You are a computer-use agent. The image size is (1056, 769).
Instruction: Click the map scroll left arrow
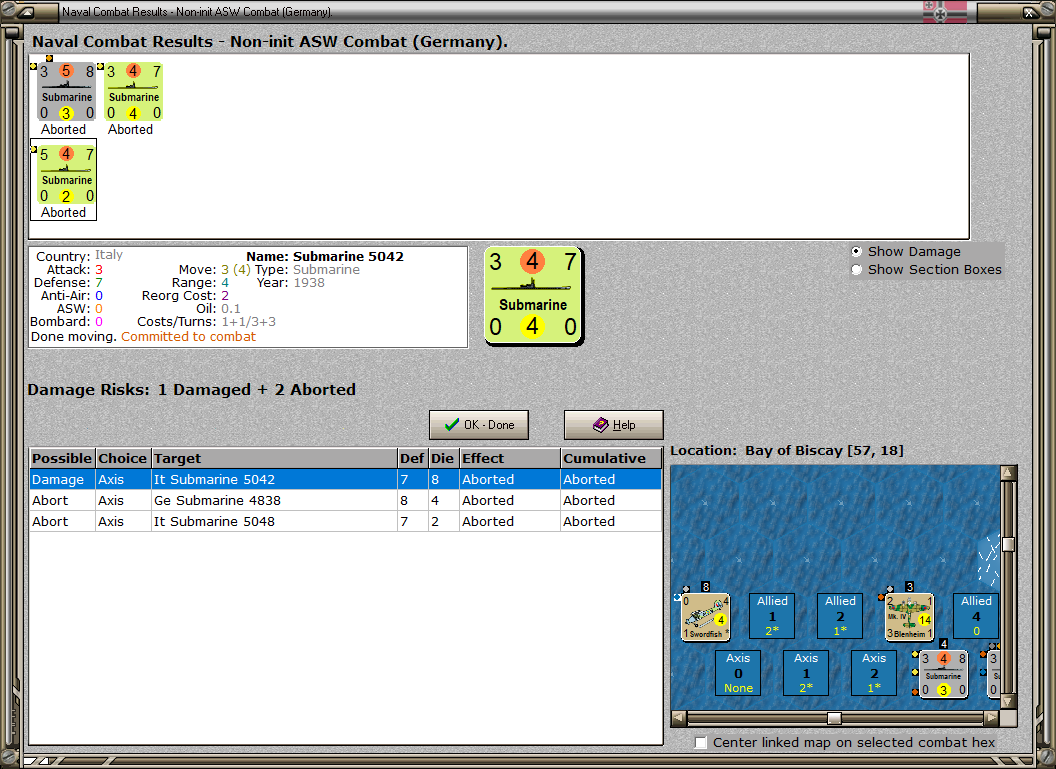click(679, 718)
